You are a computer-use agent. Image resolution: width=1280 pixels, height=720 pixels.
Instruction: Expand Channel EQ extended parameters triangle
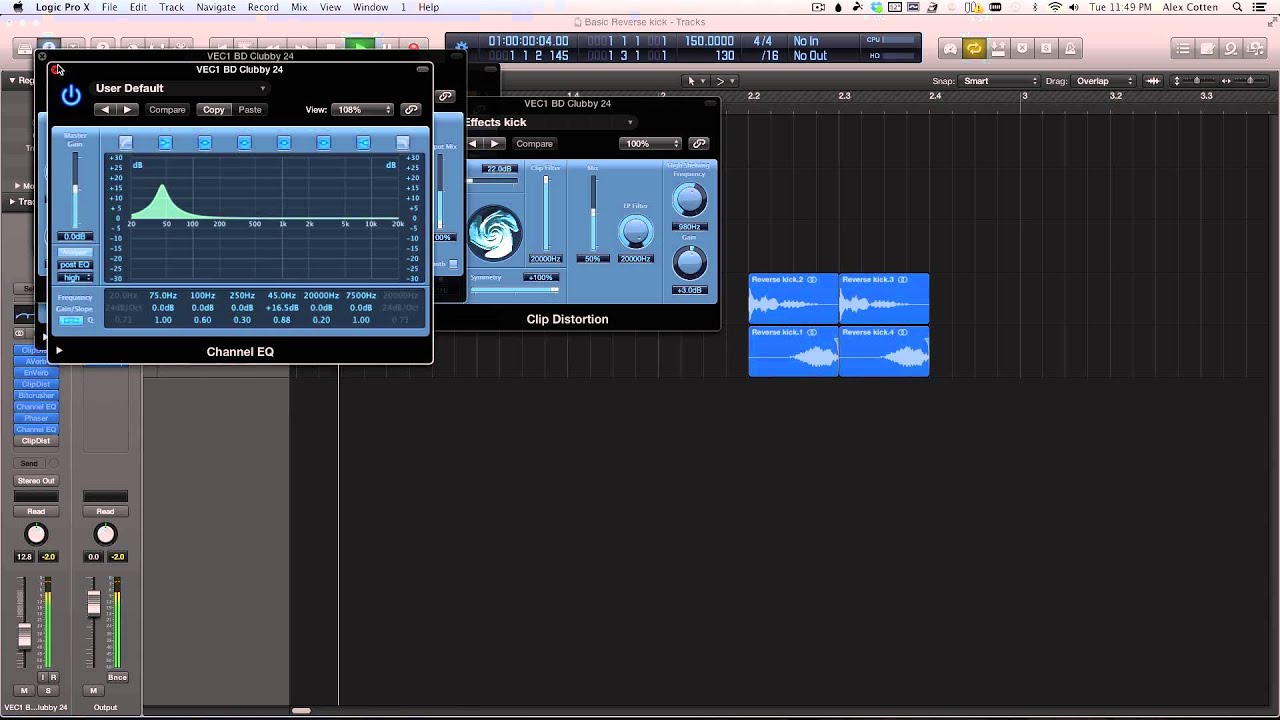[59, 351]
